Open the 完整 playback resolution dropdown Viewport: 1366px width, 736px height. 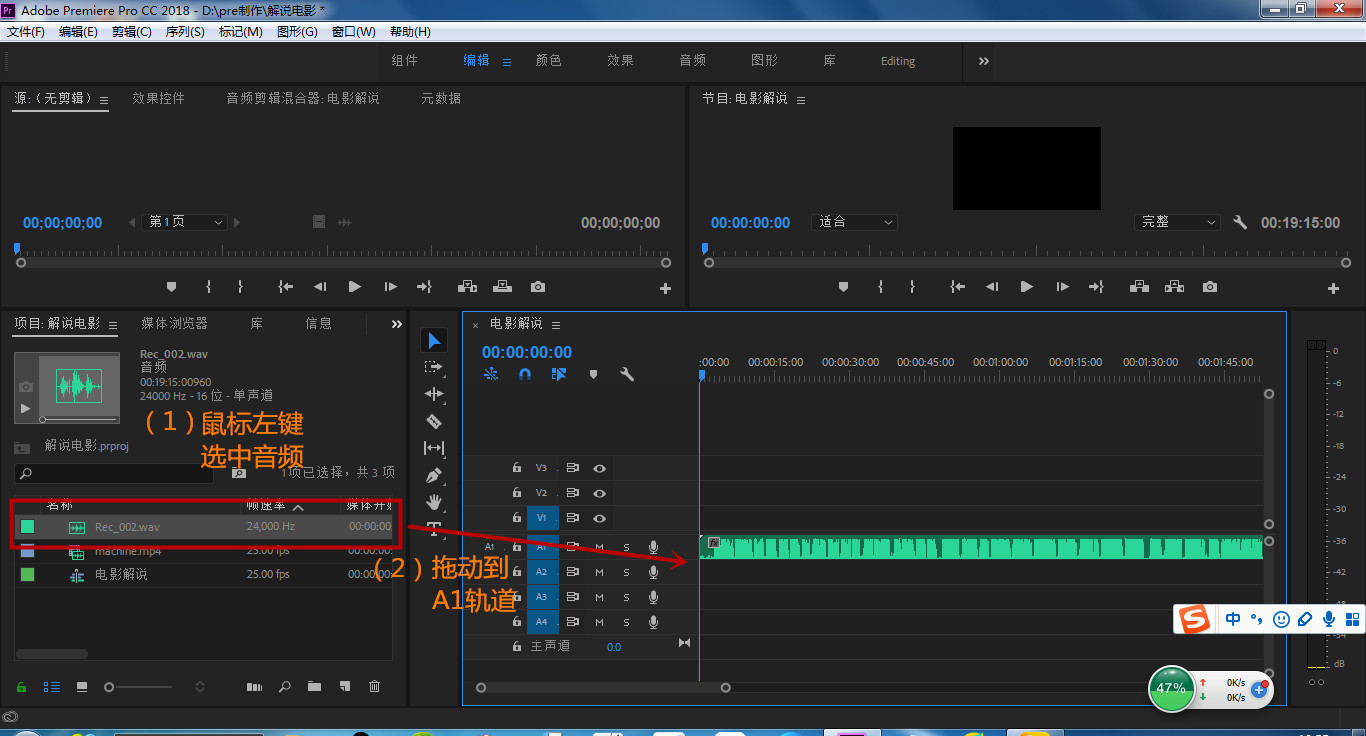[x=1177, y=221]
